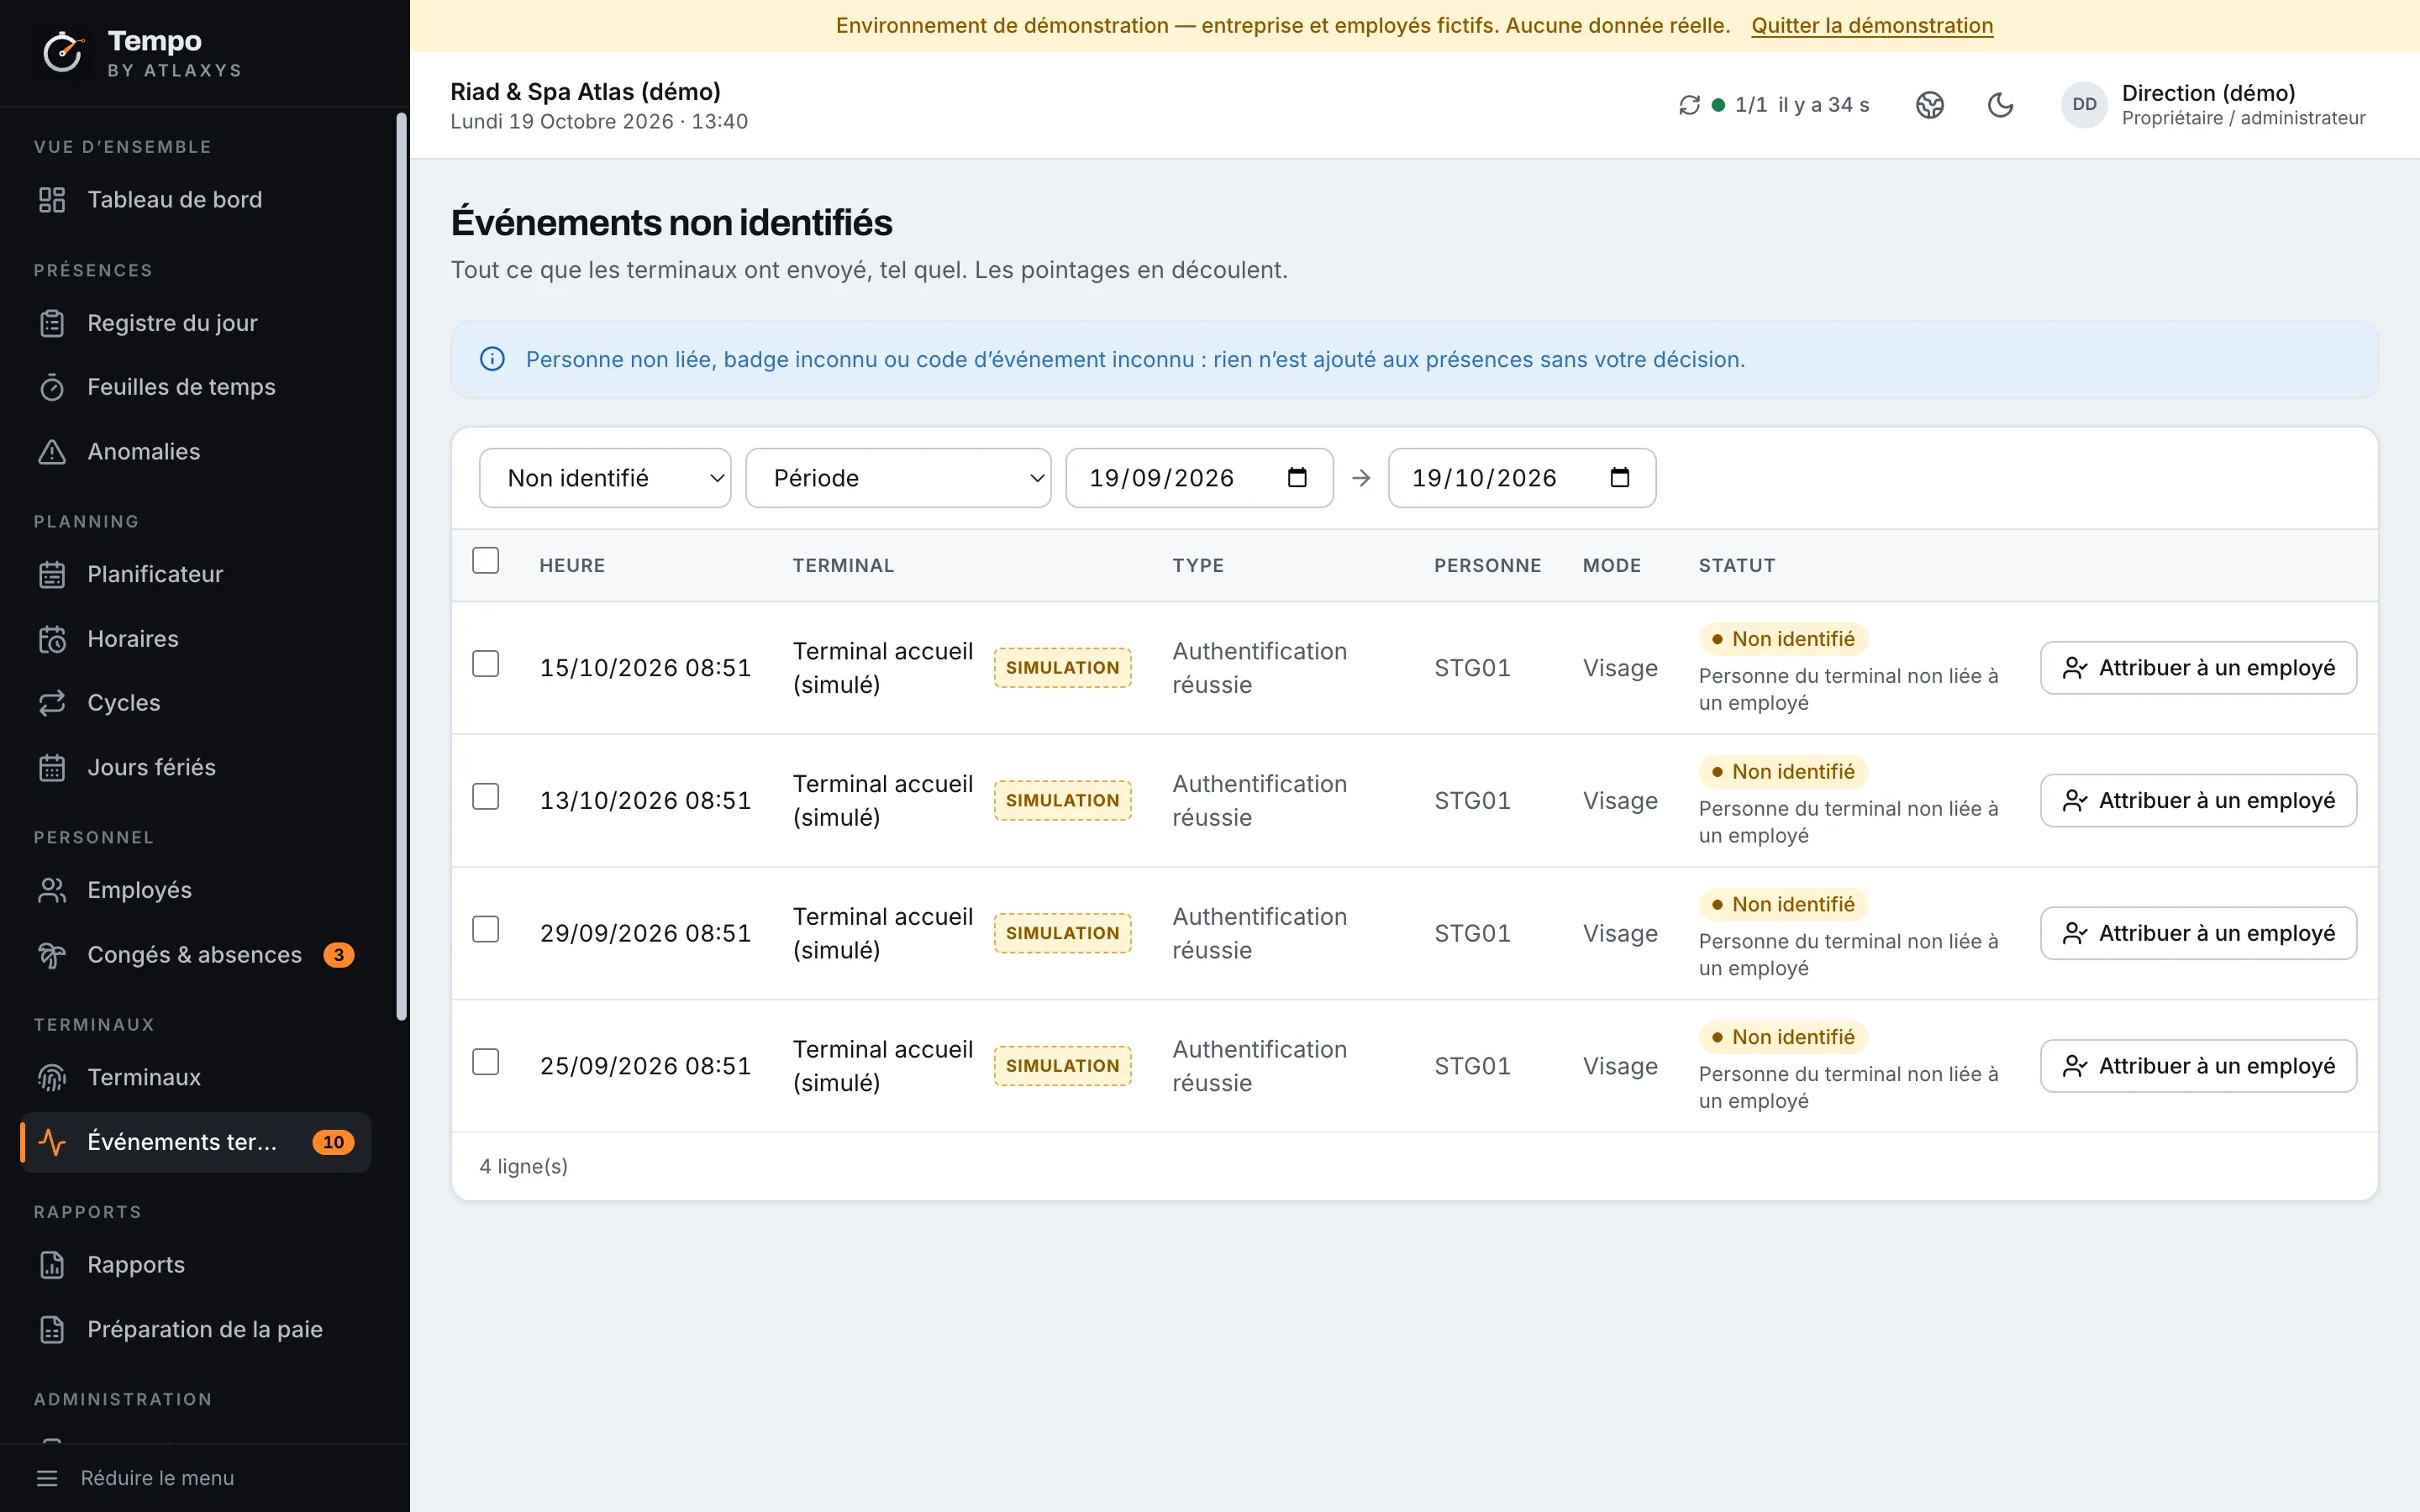Attribuer à un employé for 15/10/2026 row
2420x1512 pixels.
[2198, 668]
